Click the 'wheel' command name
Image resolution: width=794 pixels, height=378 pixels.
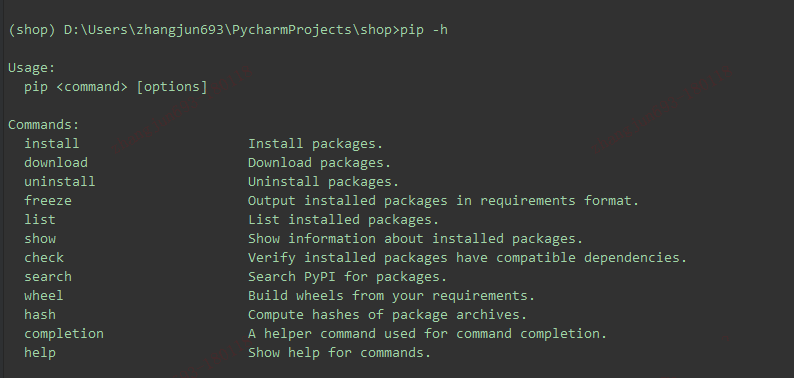point(44,295)
